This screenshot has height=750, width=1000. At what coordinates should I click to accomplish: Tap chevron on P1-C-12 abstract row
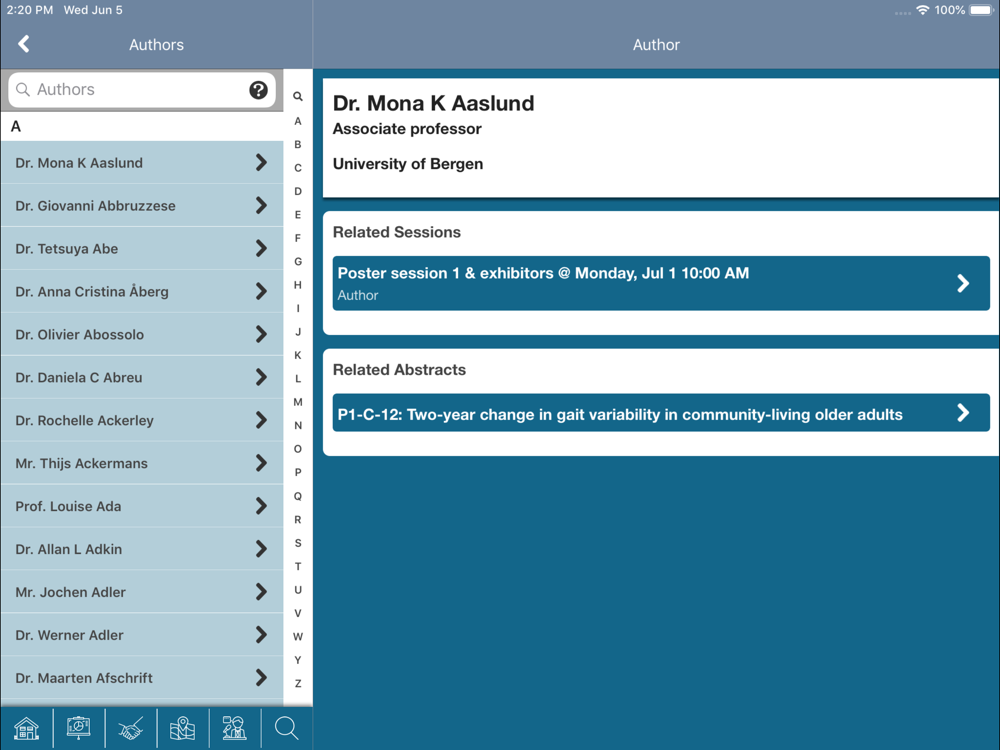[x=963, y=413]
